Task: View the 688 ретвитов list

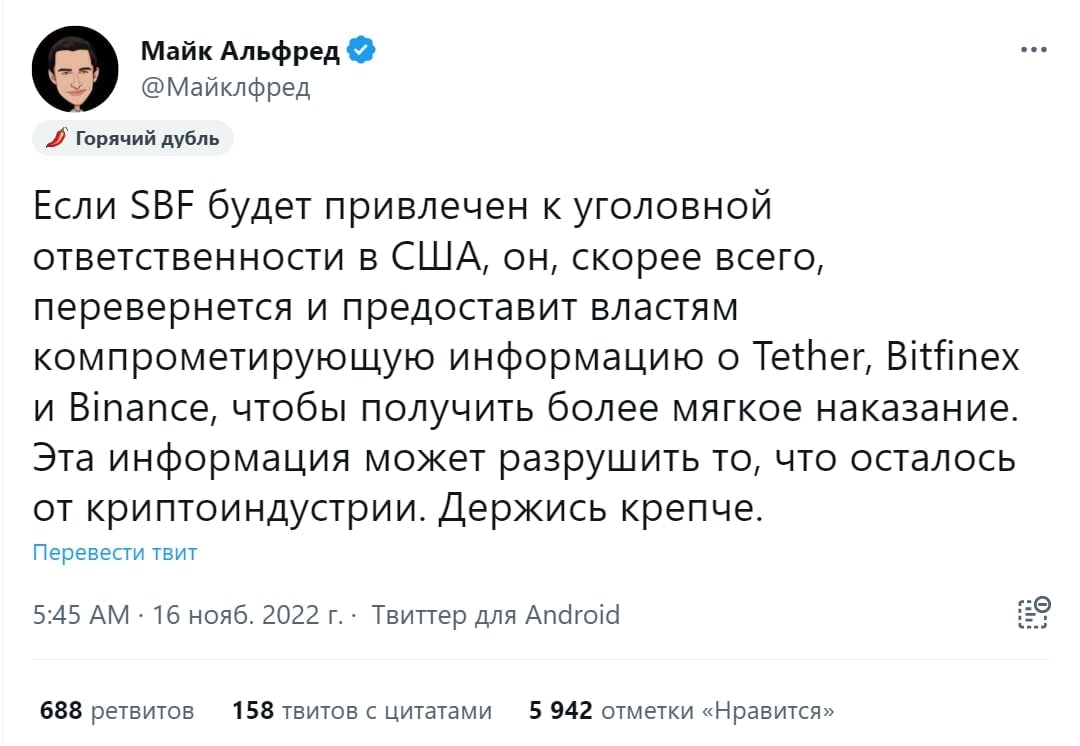Action: pyautogui.click(x=117, y=711)
